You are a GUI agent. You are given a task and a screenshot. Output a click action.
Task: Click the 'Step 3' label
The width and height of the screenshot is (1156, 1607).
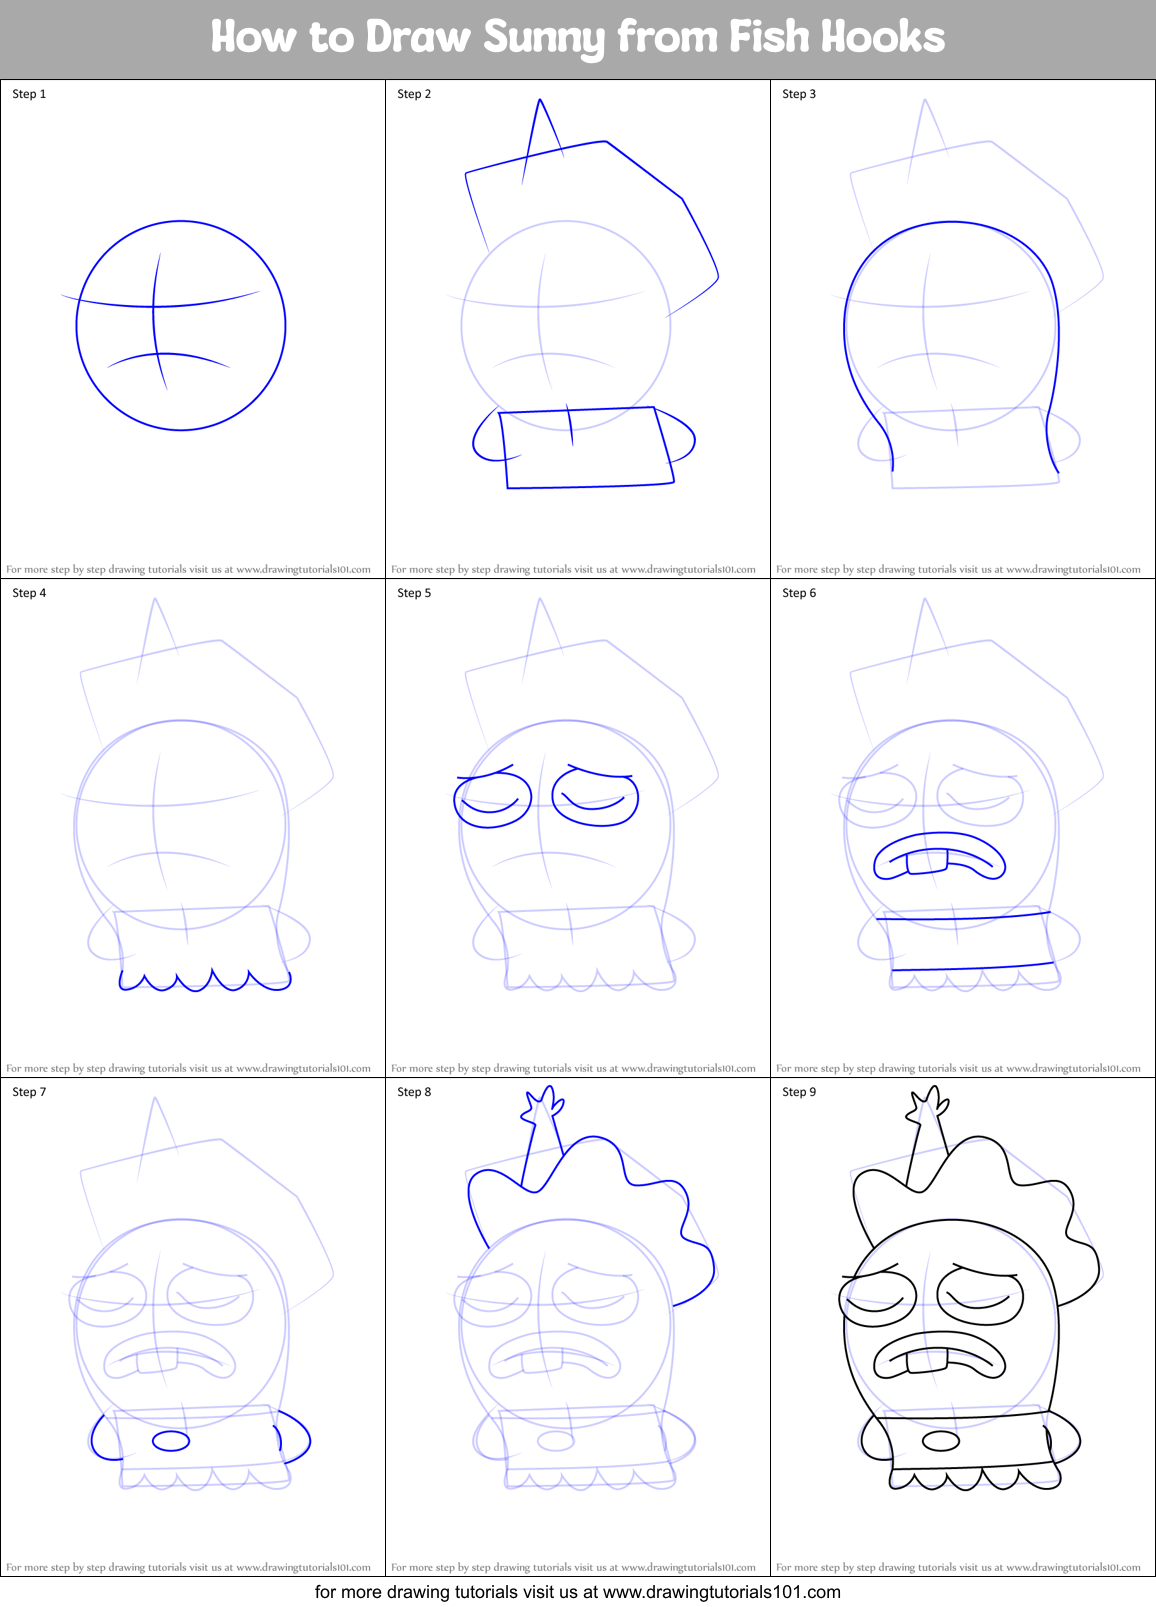(x=799, y=94)
